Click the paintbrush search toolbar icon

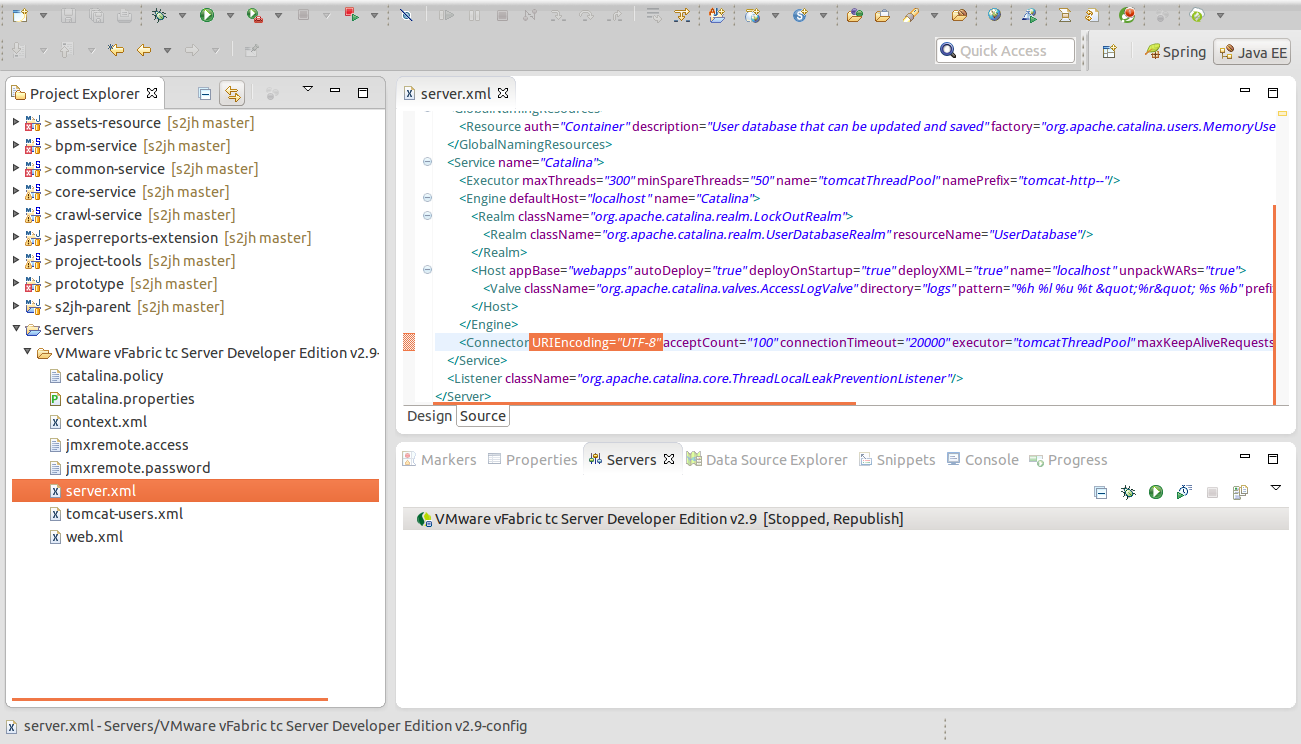pos(911,15)
